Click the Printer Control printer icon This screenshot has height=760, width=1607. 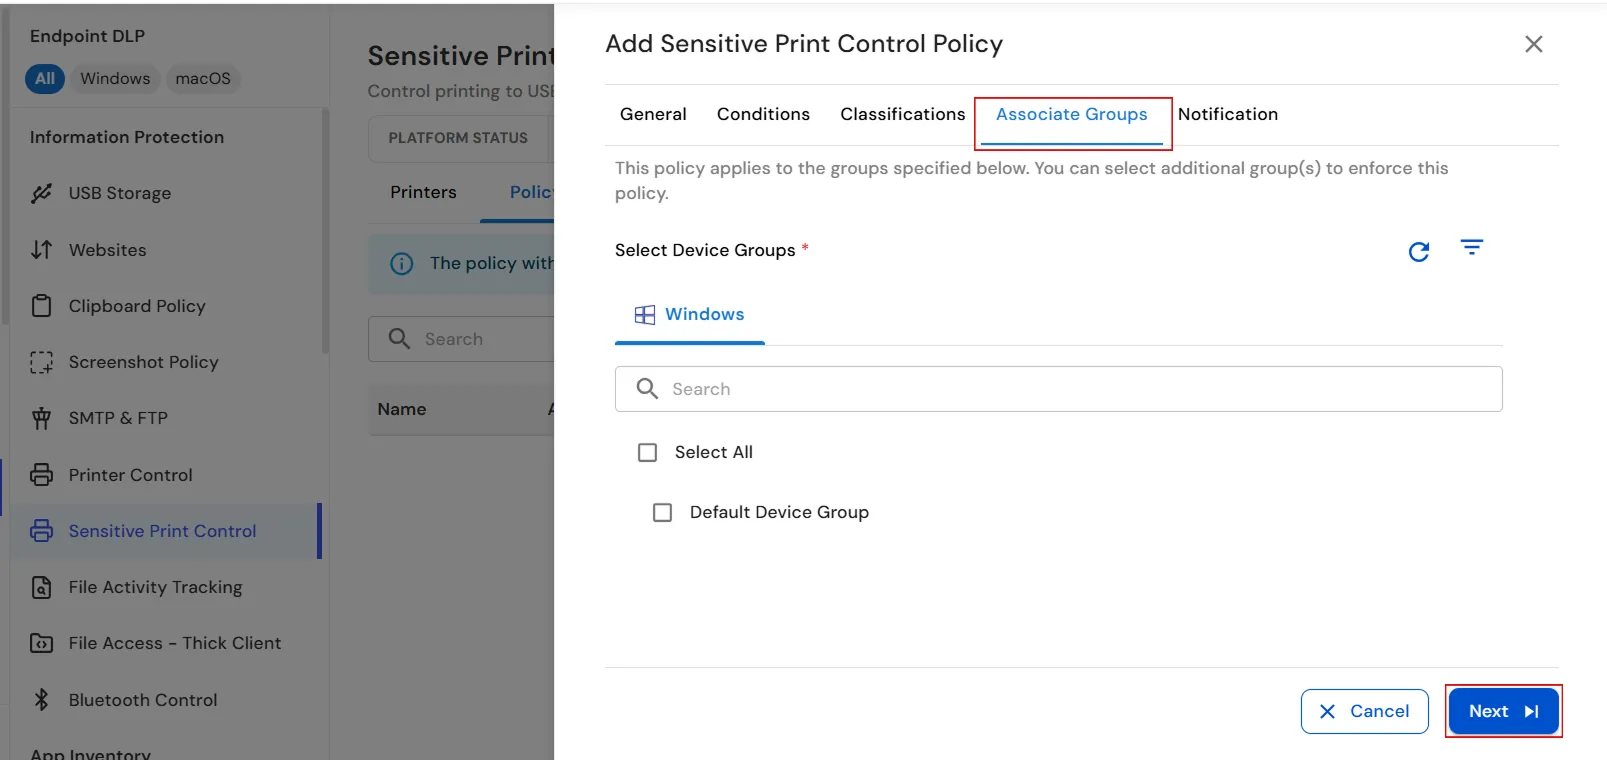pyautogui.click(x=41, y=475)
